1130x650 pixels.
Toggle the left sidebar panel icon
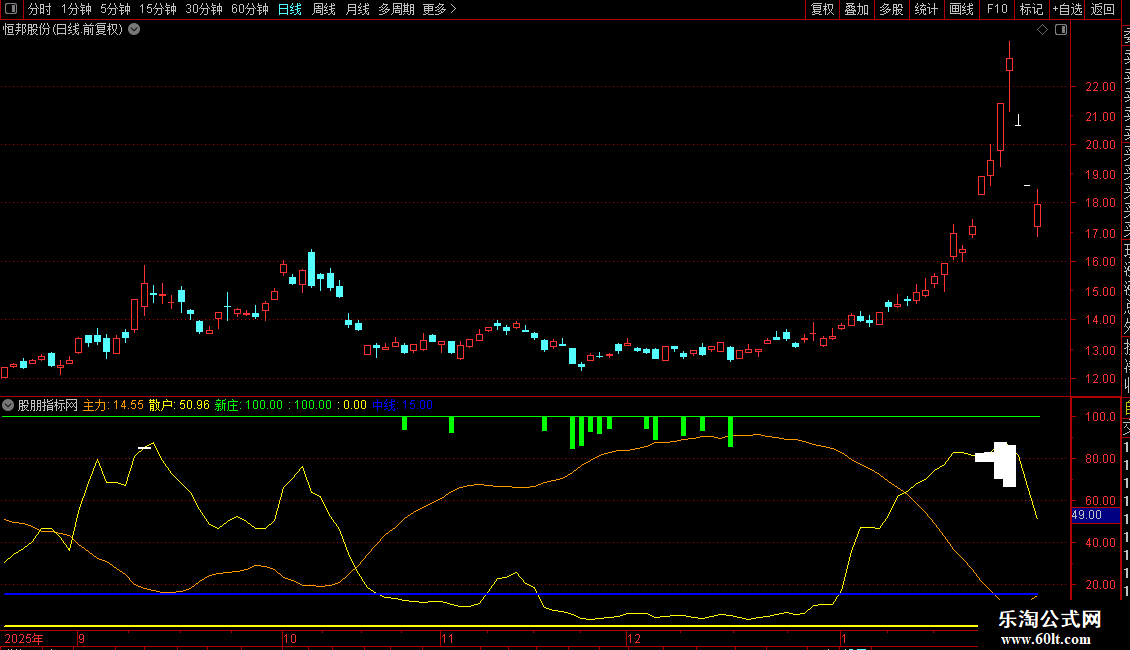(x=9, y=9)
